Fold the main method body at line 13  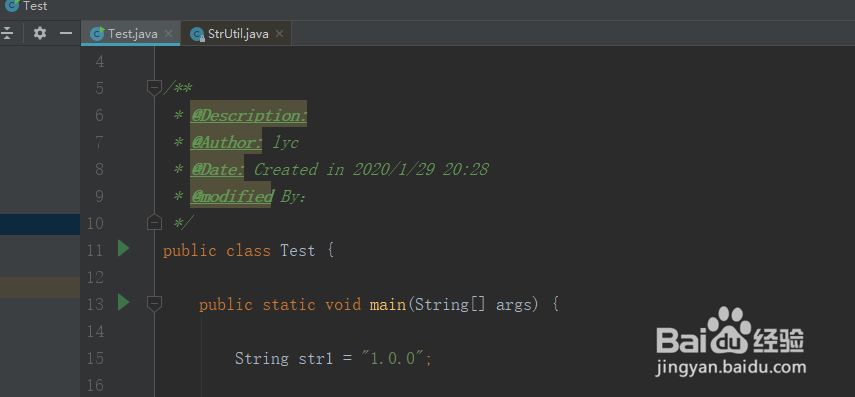point(154,303)
